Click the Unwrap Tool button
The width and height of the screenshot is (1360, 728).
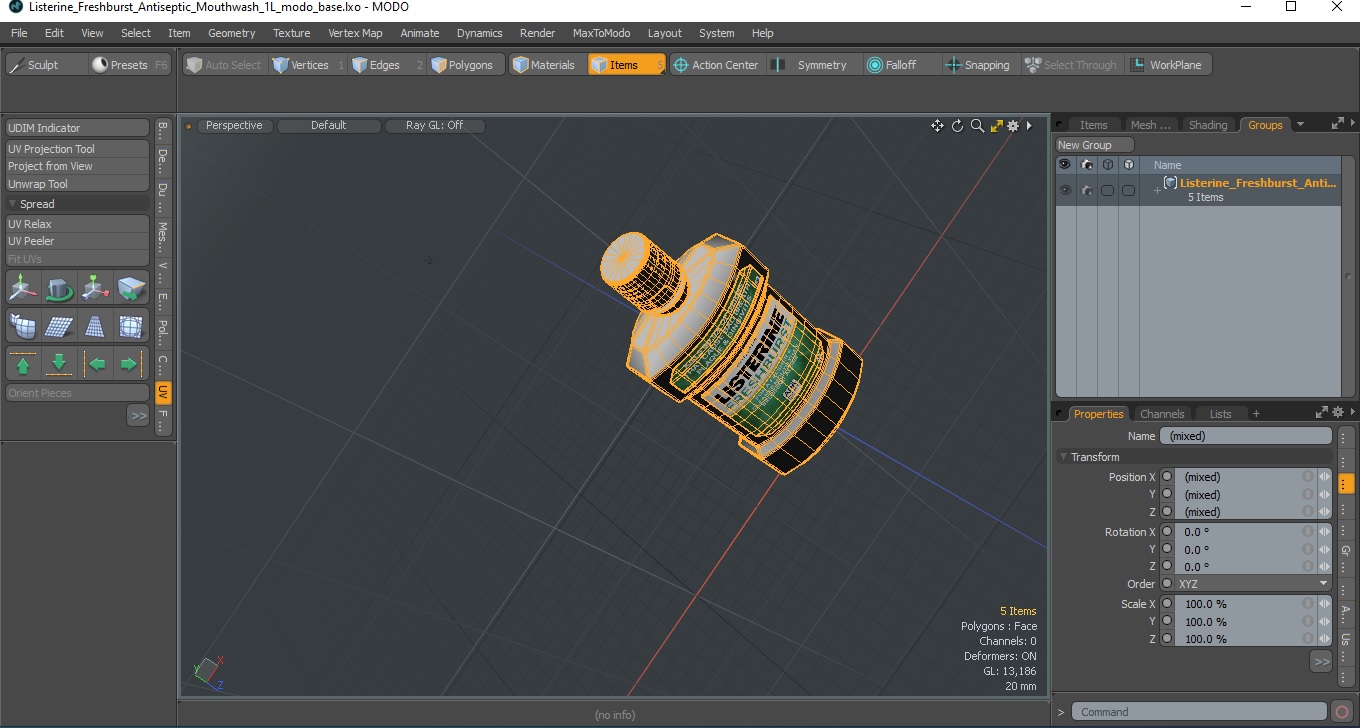pos(77,184)
